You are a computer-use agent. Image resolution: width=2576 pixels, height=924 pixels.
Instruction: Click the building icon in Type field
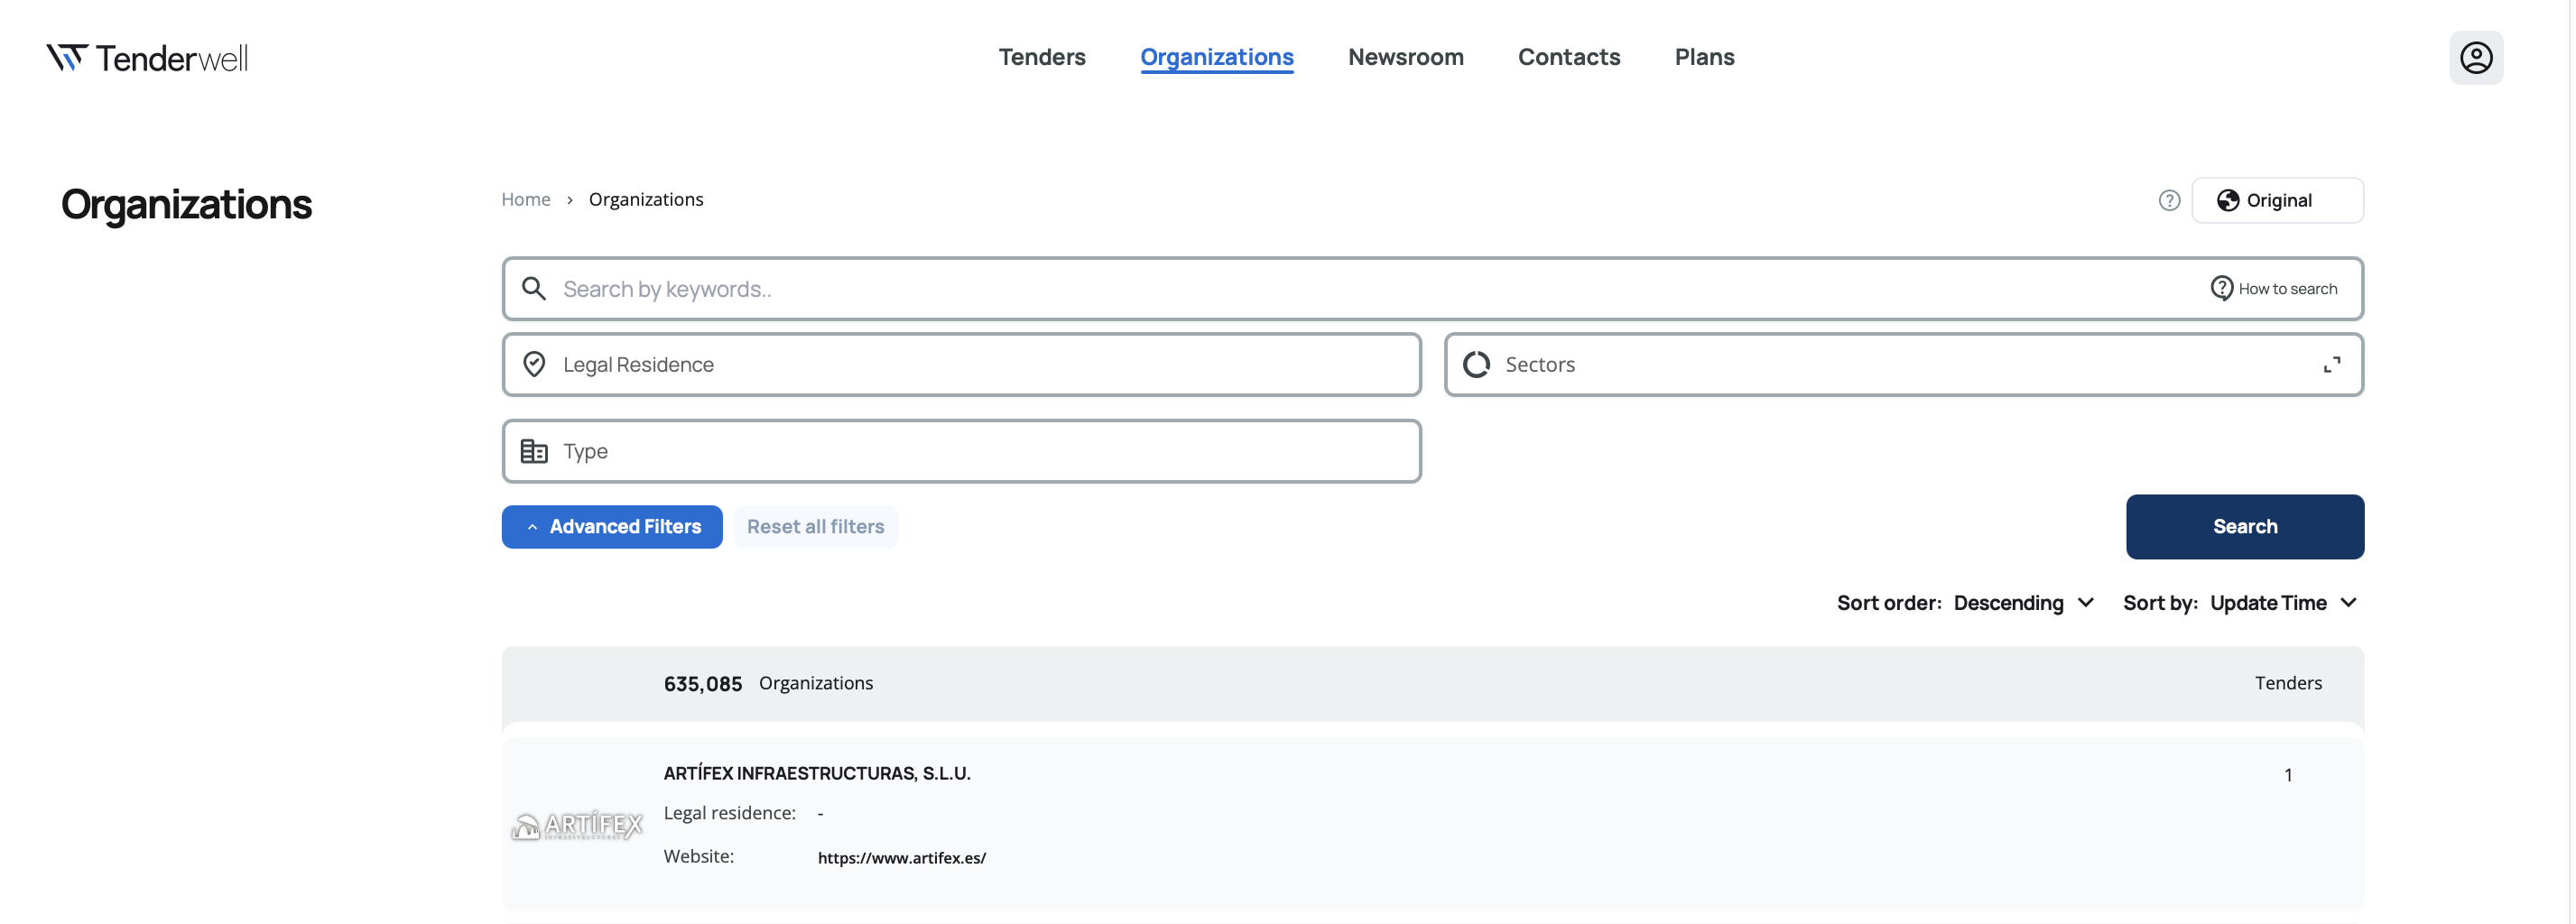(x=534, y=452)
